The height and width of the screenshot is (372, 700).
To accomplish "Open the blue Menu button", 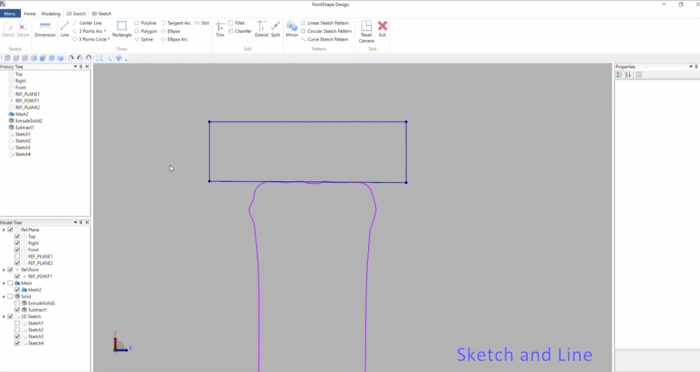I will pyautogui.click(x=10, y=13).
